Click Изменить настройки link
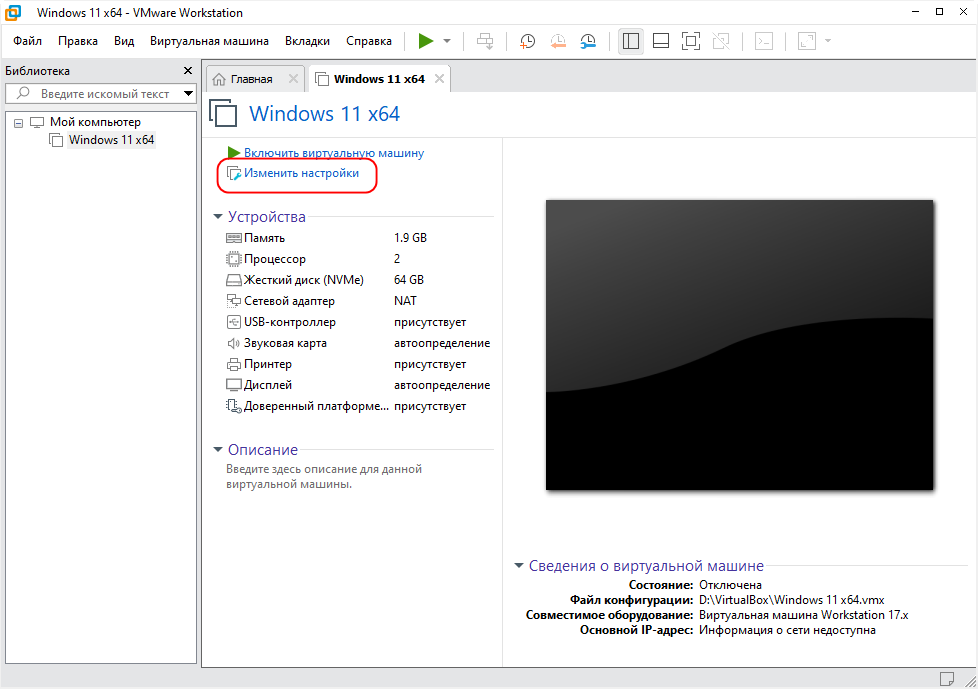The height and width of the screenshot is (689, 978). [x=301, y=173]
